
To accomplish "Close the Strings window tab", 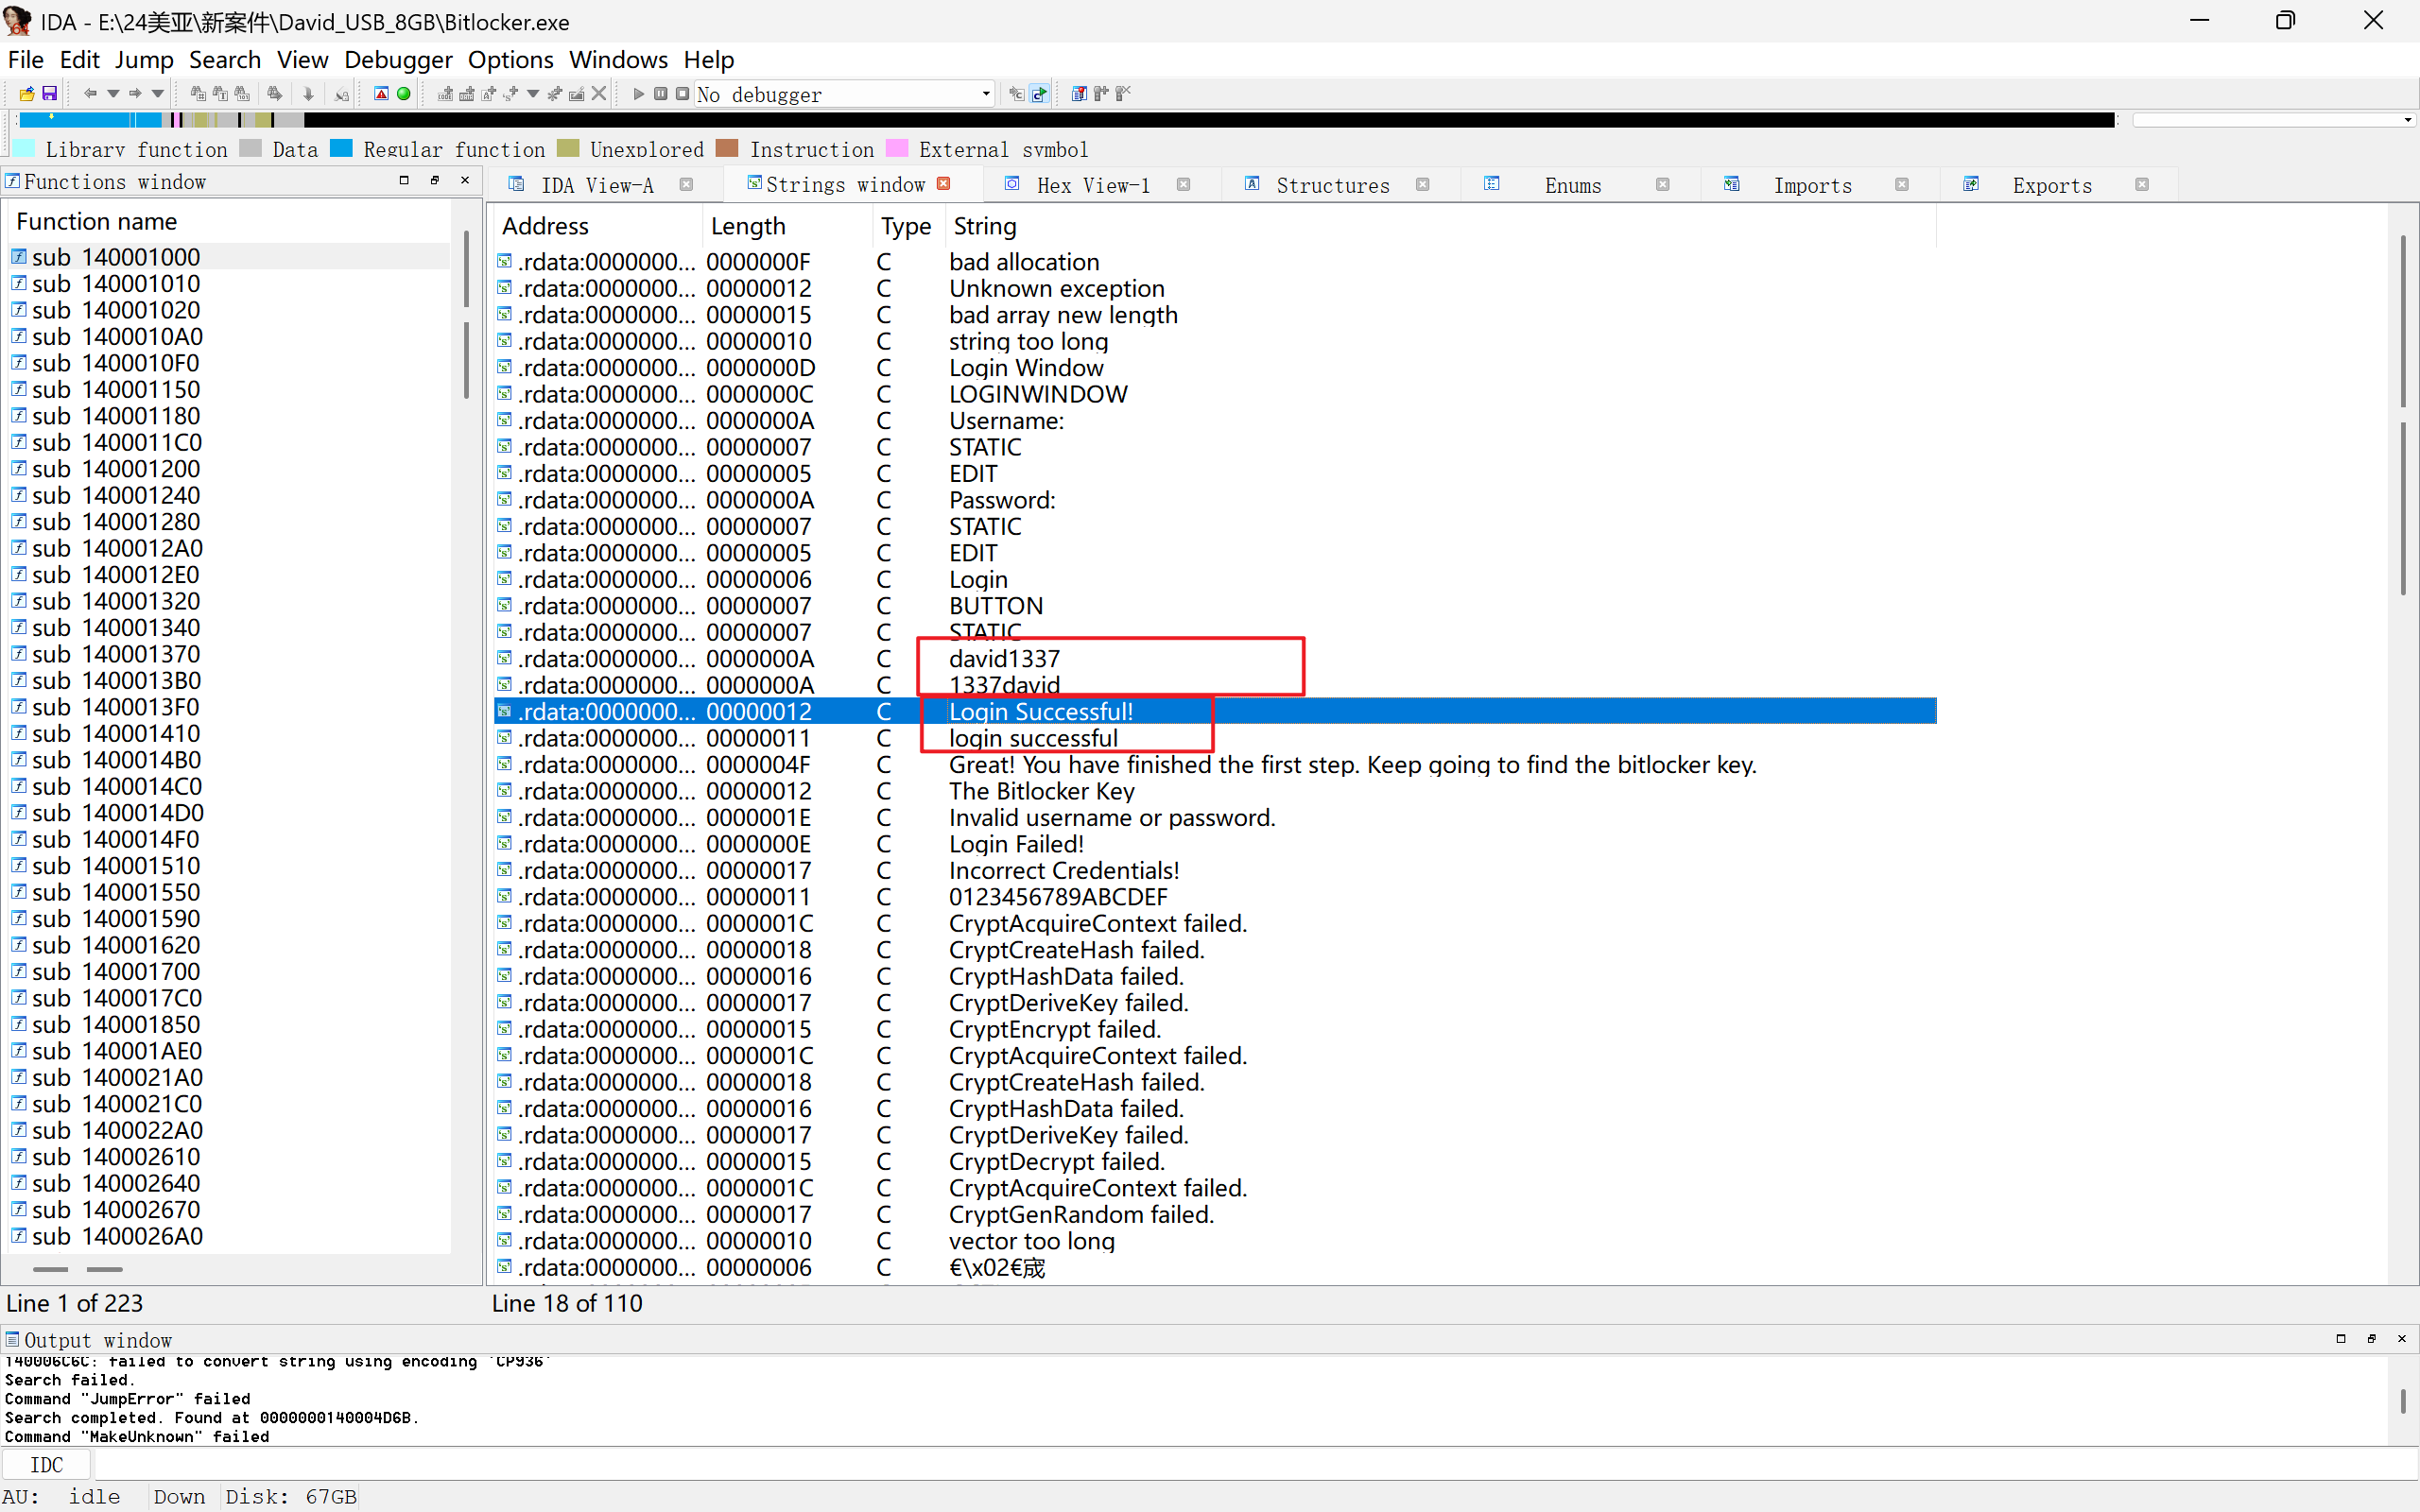I will coord(943,184).
